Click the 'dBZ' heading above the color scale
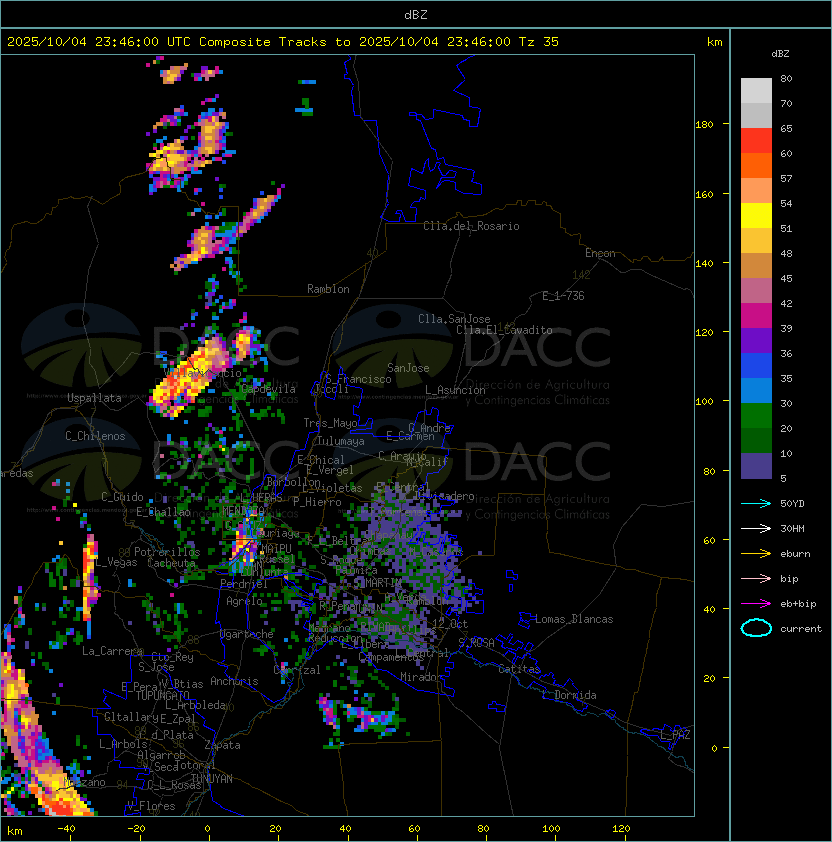The image size is (832, 842). tap(780, 54)
